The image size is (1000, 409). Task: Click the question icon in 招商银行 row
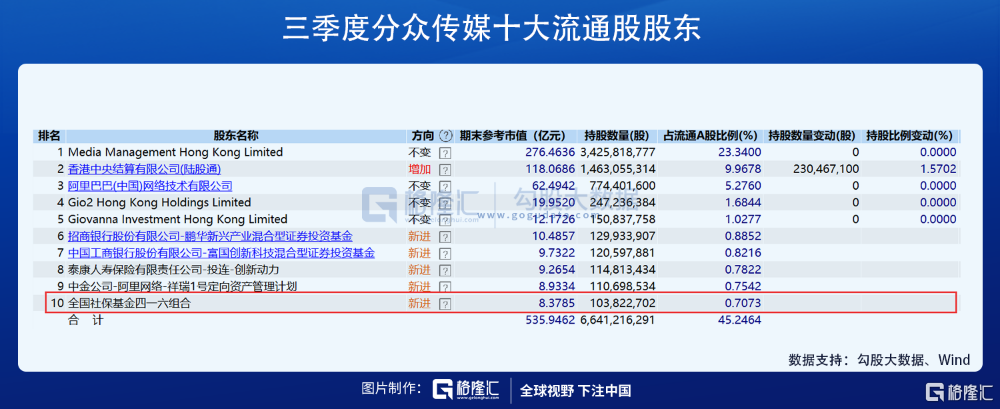(x=445, y=237)
